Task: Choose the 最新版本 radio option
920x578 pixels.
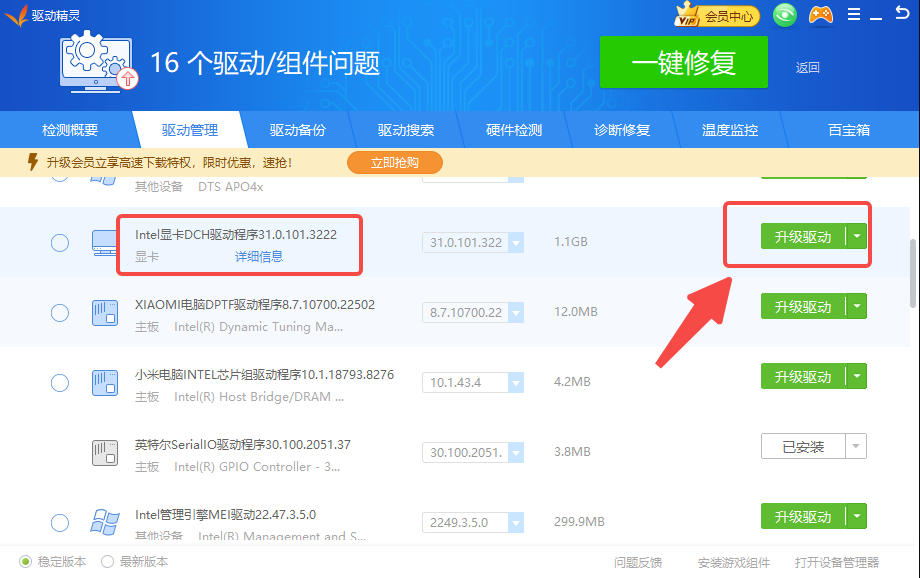Action: 108,562
